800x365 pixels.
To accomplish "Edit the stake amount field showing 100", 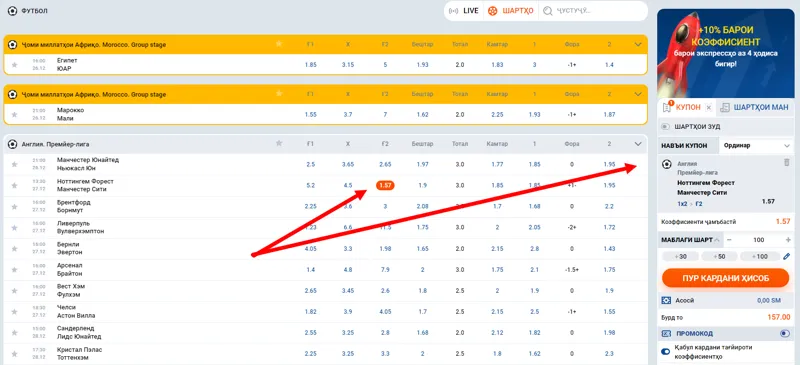I will [759, 240].
